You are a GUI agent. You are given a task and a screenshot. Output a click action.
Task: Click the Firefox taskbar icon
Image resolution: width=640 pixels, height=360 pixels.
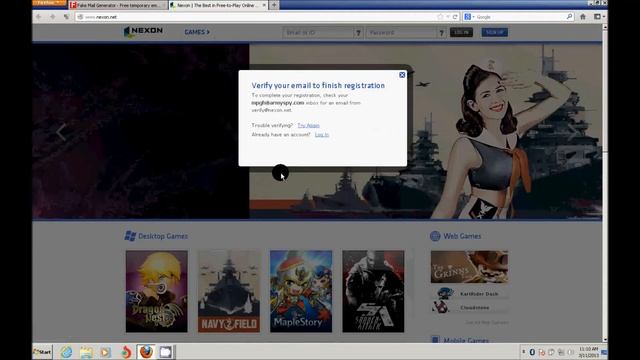tap(146, 352)
